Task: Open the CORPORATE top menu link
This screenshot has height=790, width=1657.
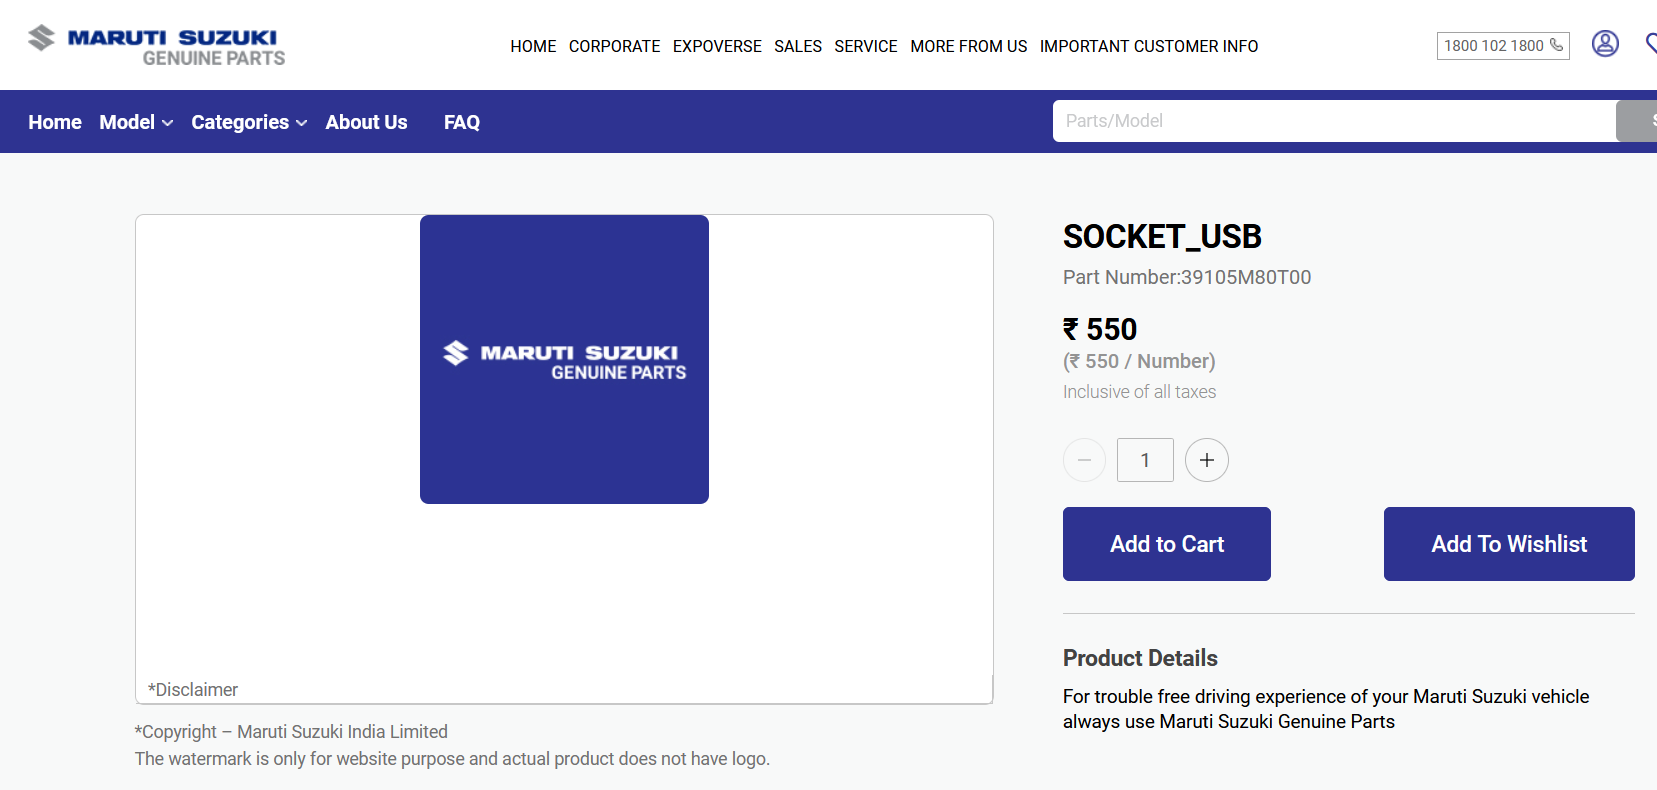Action: click(614, 46)
